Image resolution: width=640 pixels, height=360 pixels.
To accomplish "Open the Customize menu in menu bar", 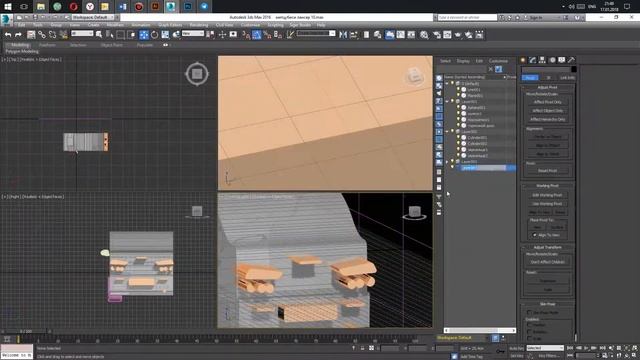I will (x=250, y=25).
